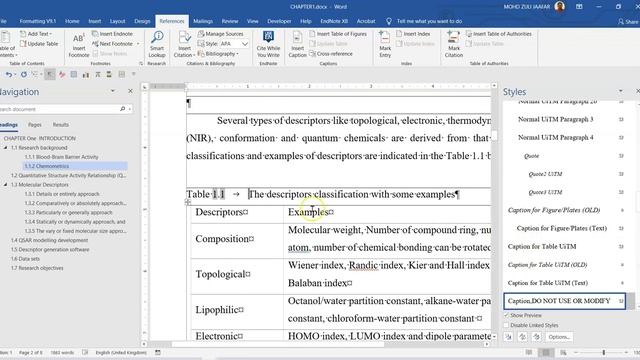
Task: Click the Cite While You Write EndNote icon
Action: (268, 44)
